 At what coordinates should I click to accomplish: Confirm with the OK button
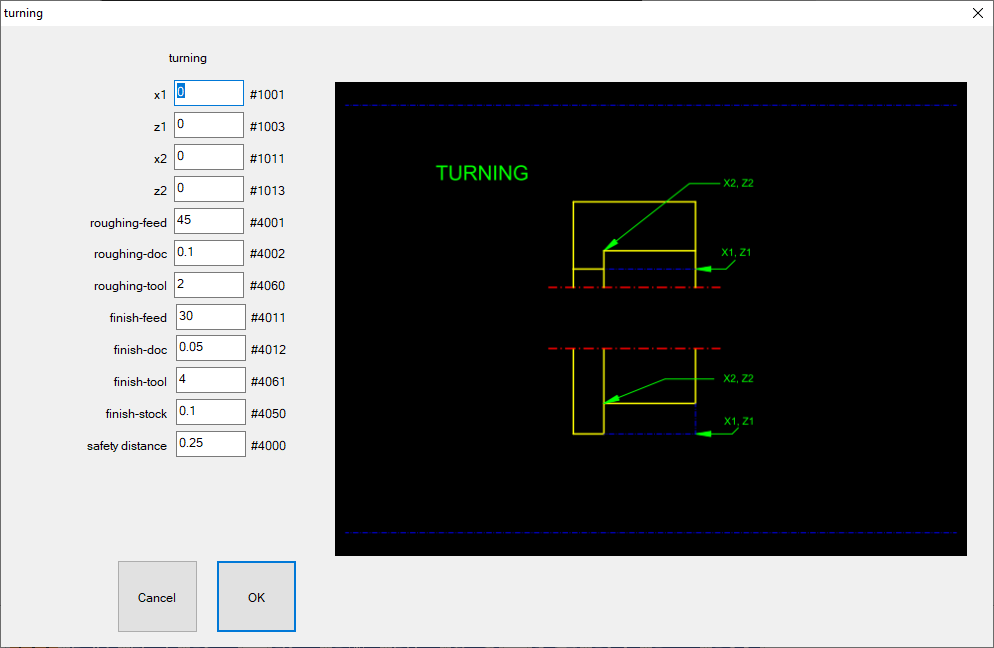click(256, 597)
